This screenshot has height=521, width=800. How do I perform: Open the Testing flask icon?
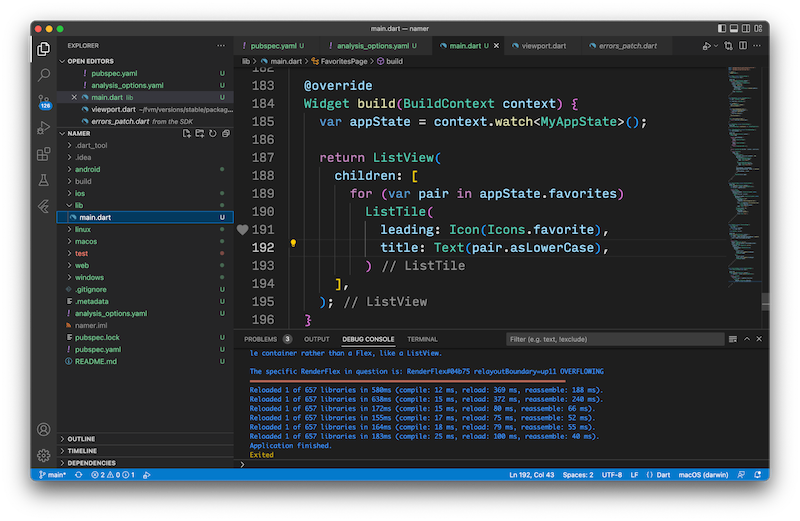coord(44,180)
